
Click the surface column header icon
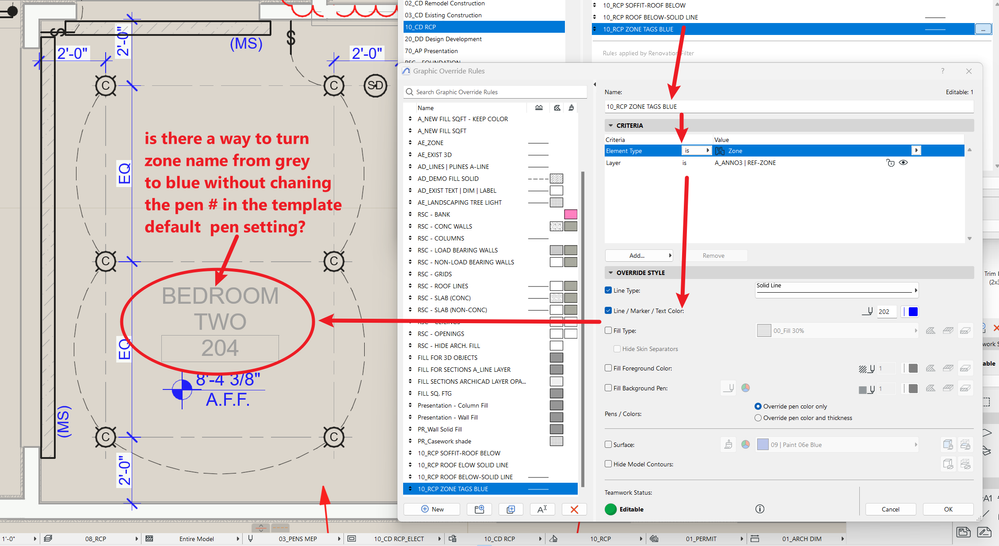click(x=571, y=108)
